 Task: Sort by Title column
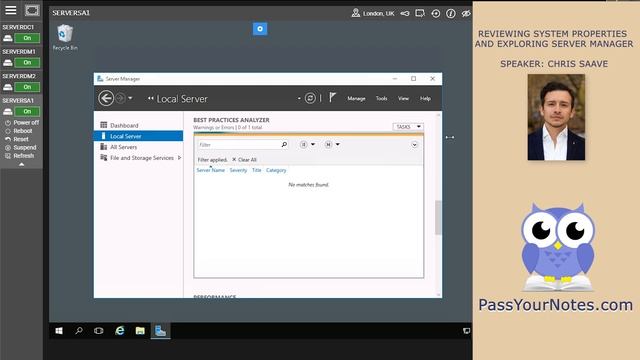[x=256, y=170]
